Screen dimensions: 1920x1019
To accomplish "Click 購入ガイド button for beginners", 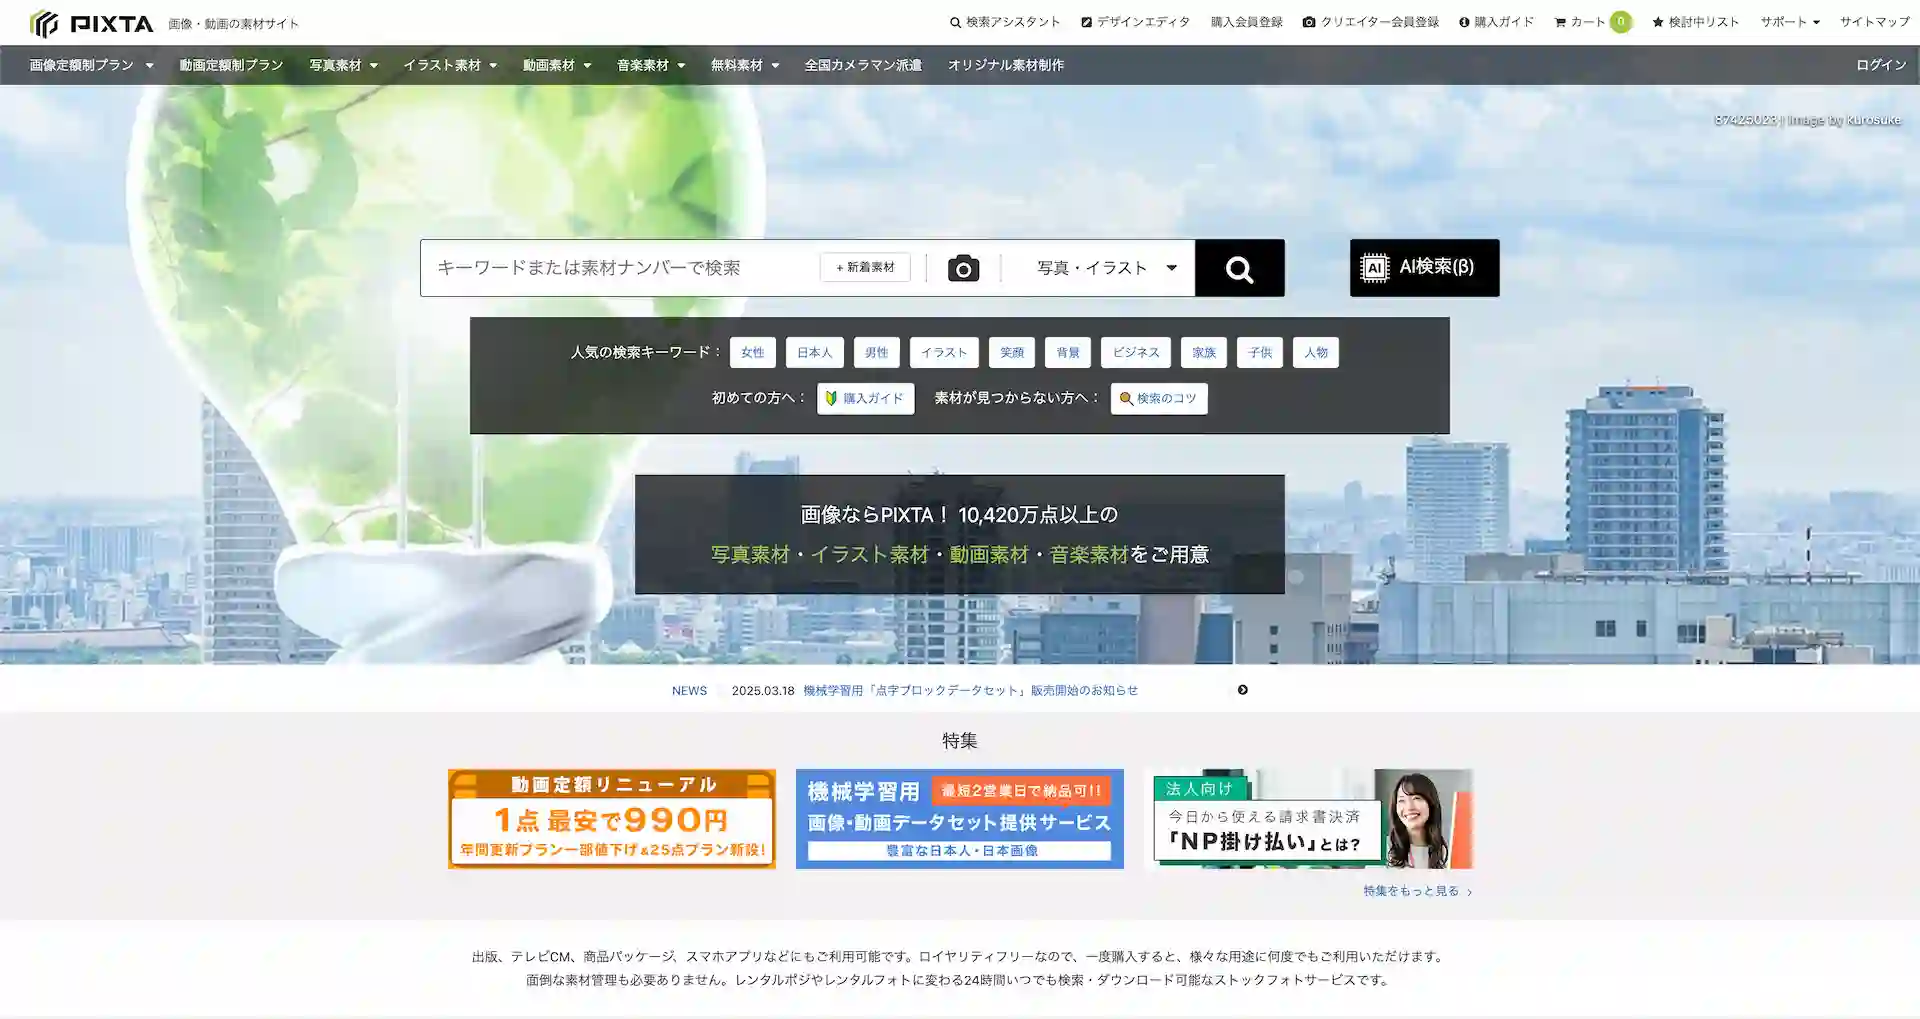I will 865,398.
